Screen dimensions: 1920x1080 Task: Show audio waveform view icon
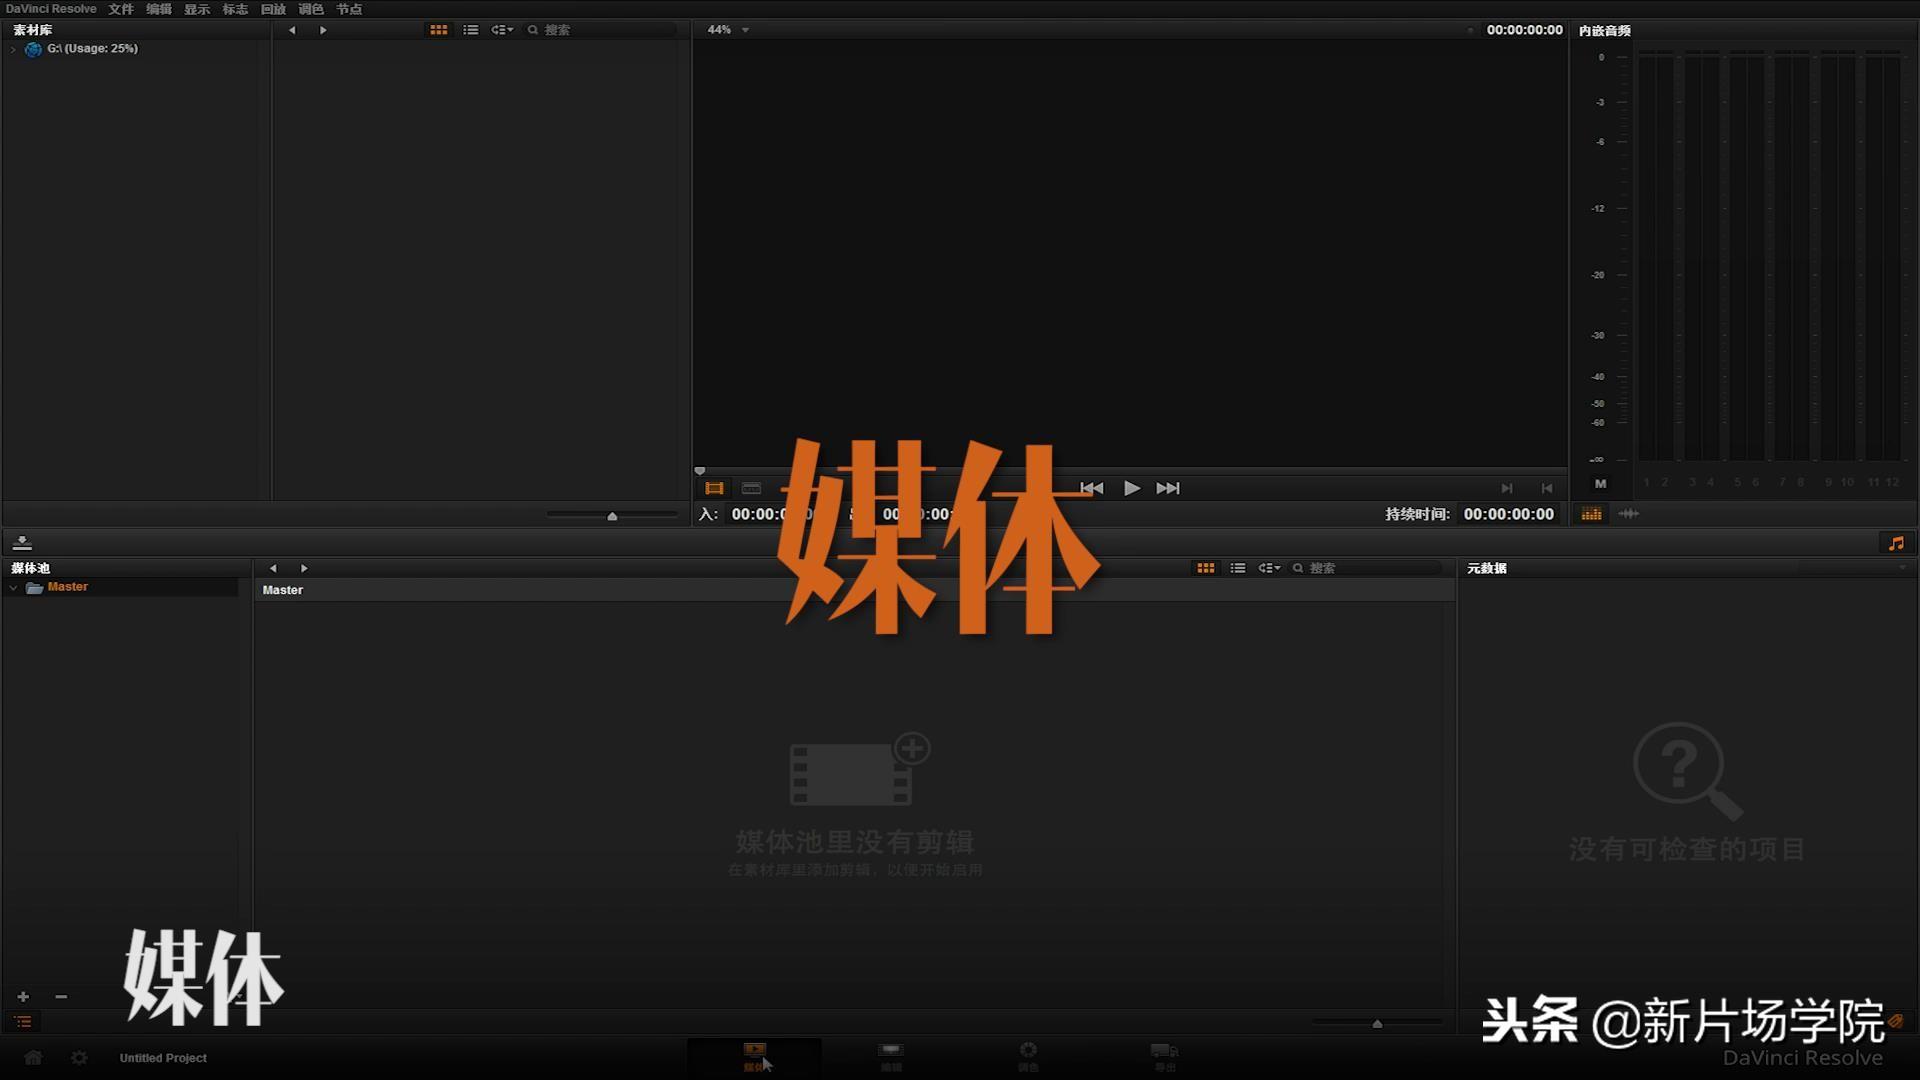1628,514
